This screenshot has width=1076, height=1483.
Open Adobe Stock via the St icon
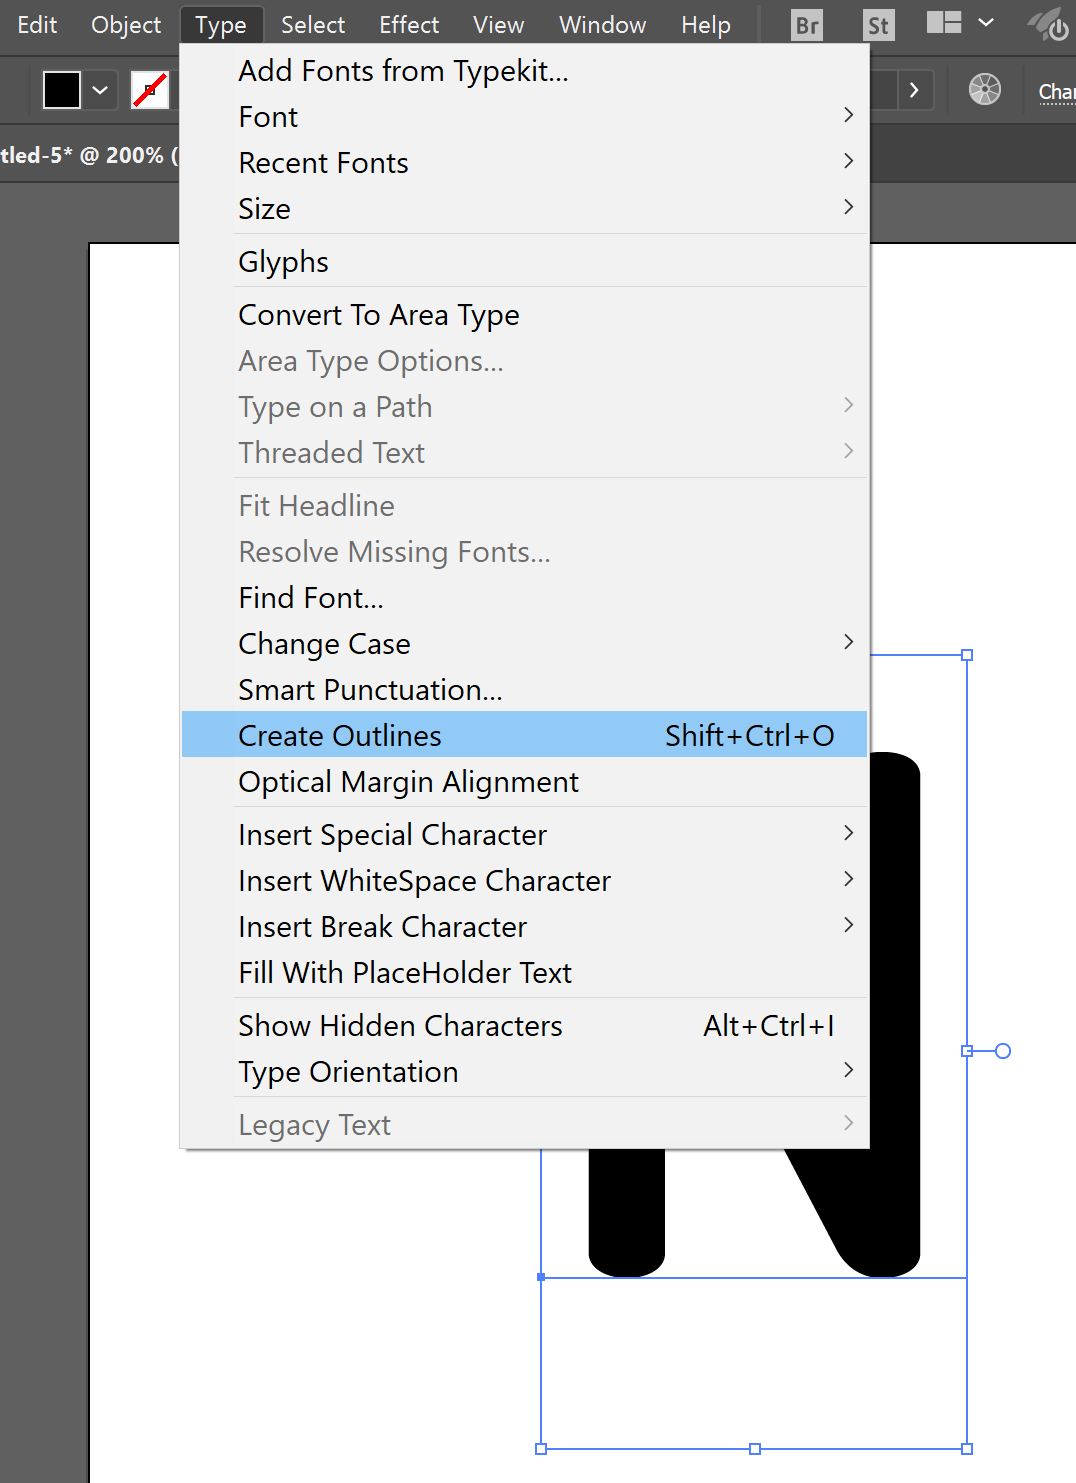click(878, 25)
